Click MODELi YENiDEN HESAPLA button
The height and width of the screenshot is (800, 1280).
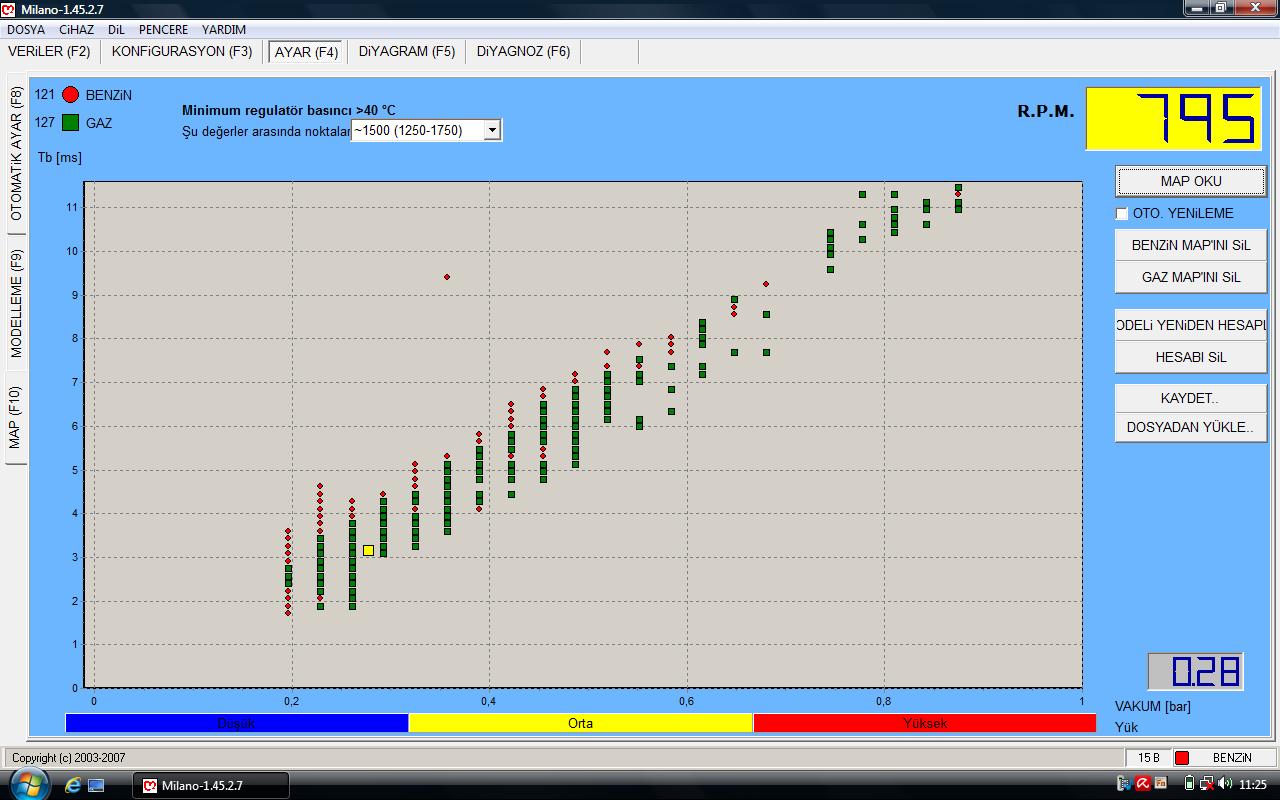pos(1191,325)
